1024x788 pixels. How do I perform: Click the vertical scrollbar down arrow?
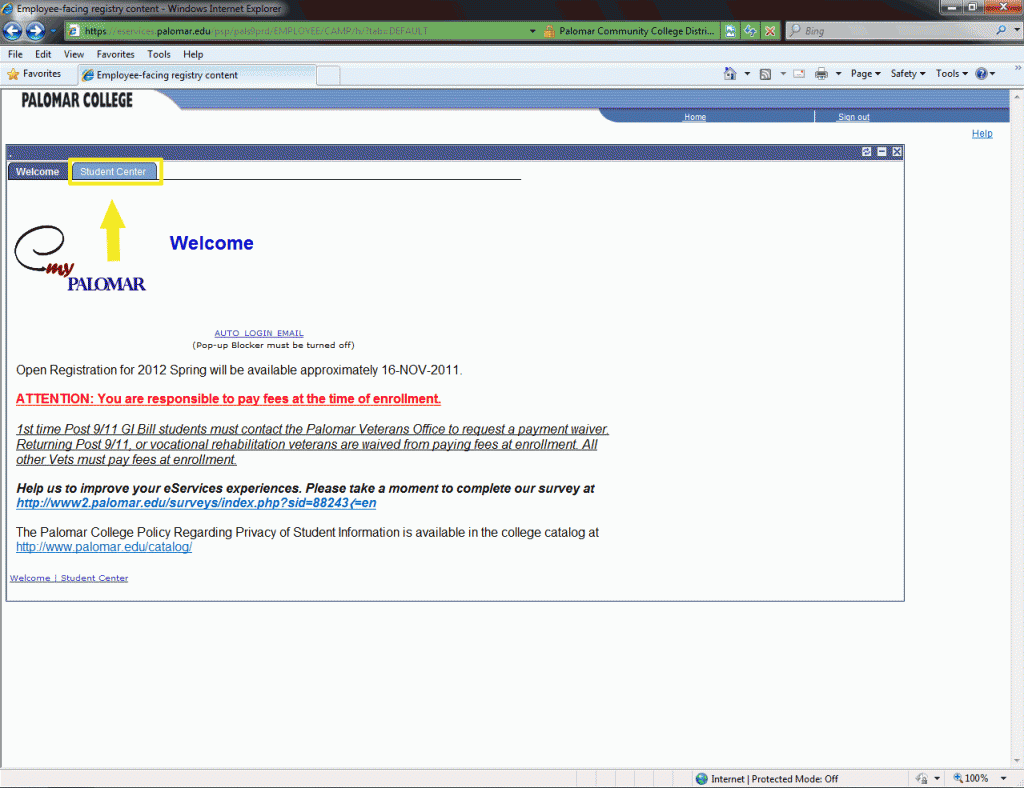point(1017,761)
